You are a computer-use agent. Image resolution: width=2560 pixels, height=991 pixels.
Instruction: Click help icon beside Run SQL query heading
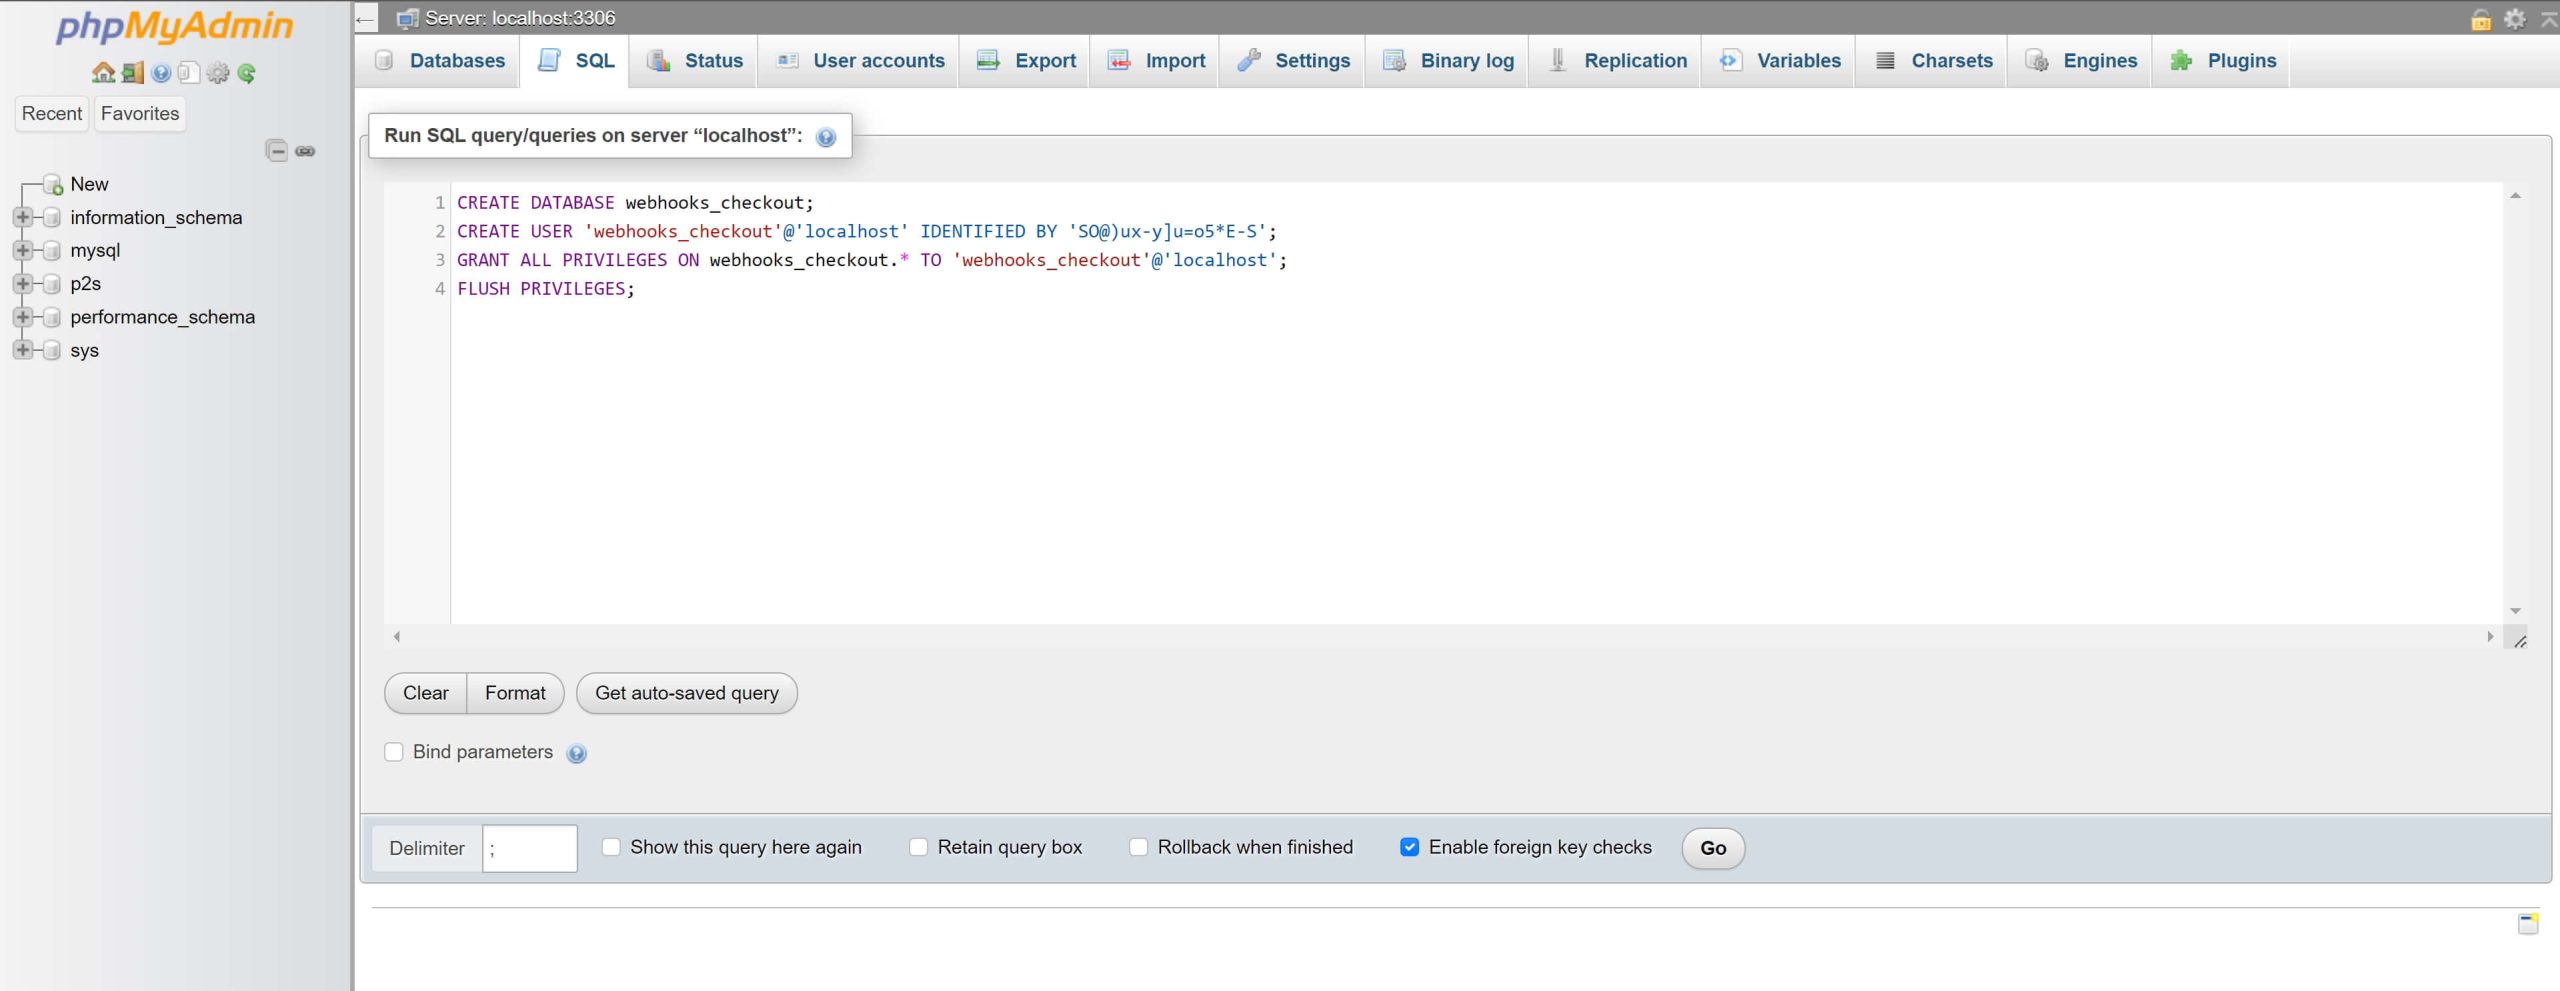(x=825, y=137)
